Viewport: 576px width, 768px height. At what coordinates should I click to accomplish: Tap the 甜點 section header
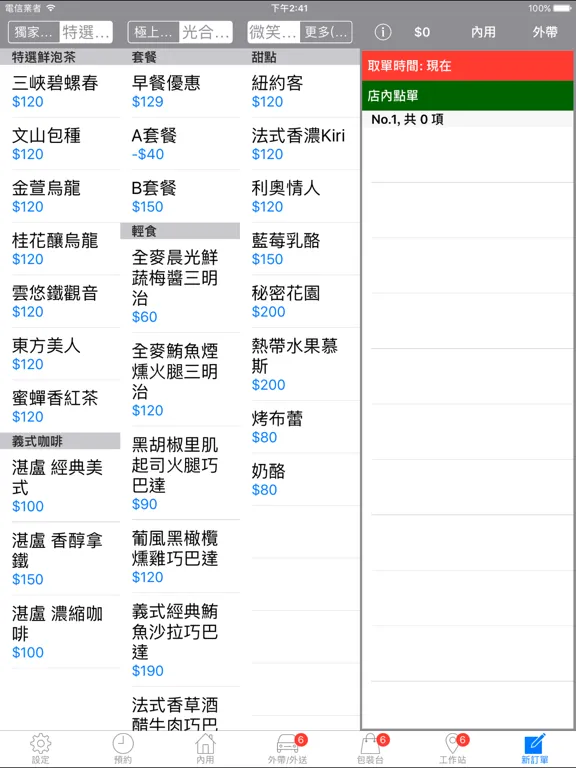coord(300,57)
